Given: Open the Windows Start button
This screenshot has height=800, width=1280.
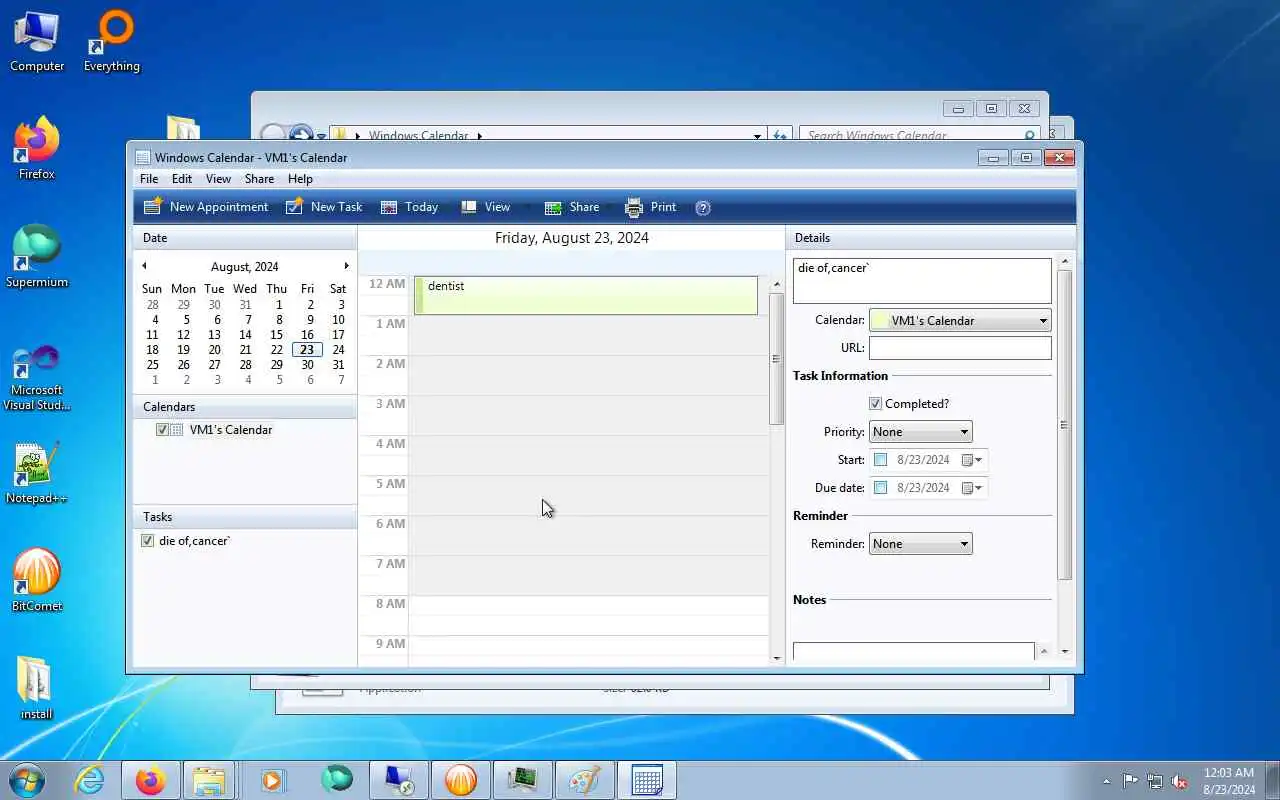Looking at the screenshot, I should pos(27,780).
